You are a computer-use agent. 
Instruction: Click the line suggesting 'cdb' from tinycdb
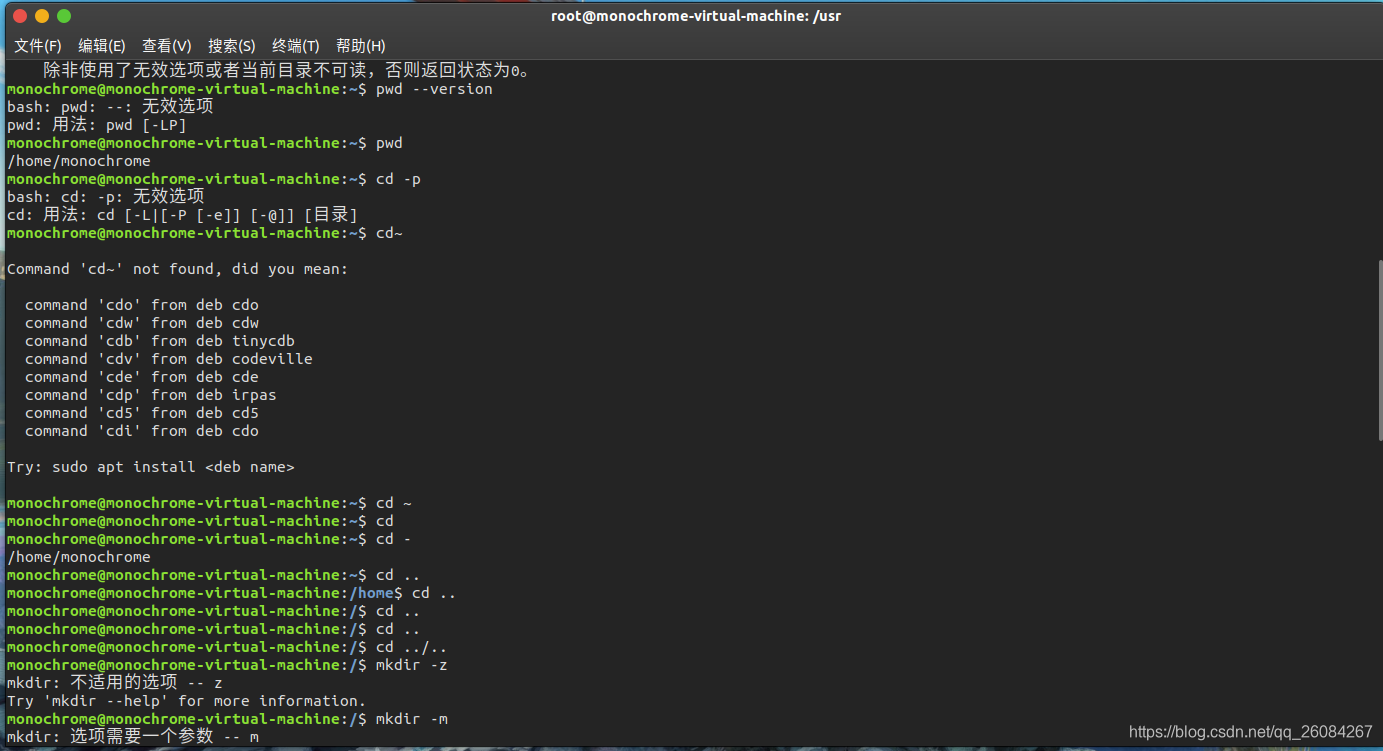[x=160, y=341]
